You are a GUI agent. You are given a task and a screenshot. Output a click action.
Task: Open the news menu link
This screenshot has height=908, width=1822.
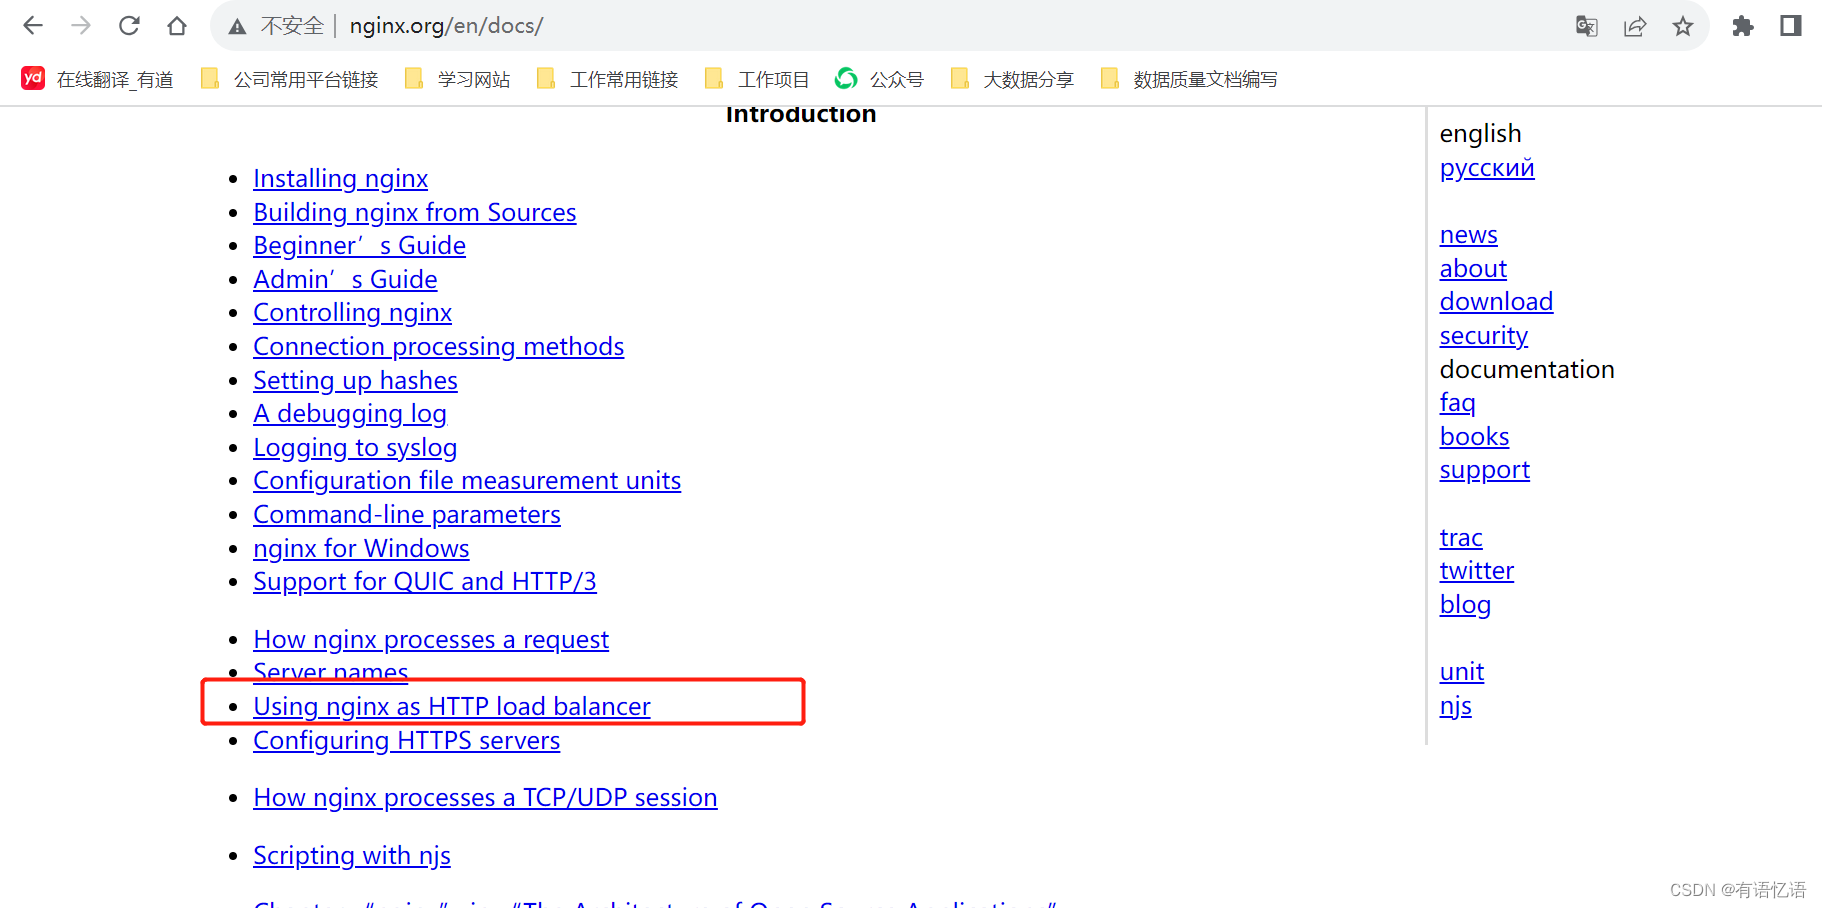tap(1469, 235)
